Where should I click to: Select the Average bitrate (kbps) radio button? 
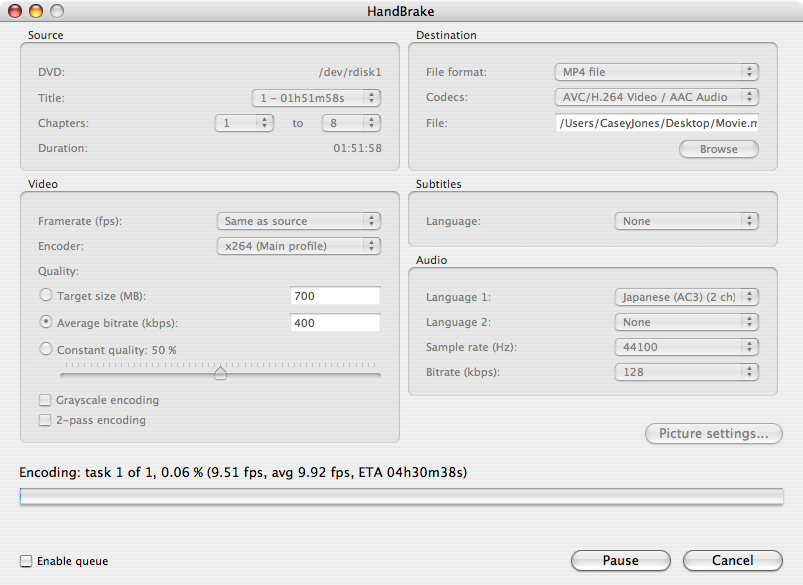(x=46, y=322)
